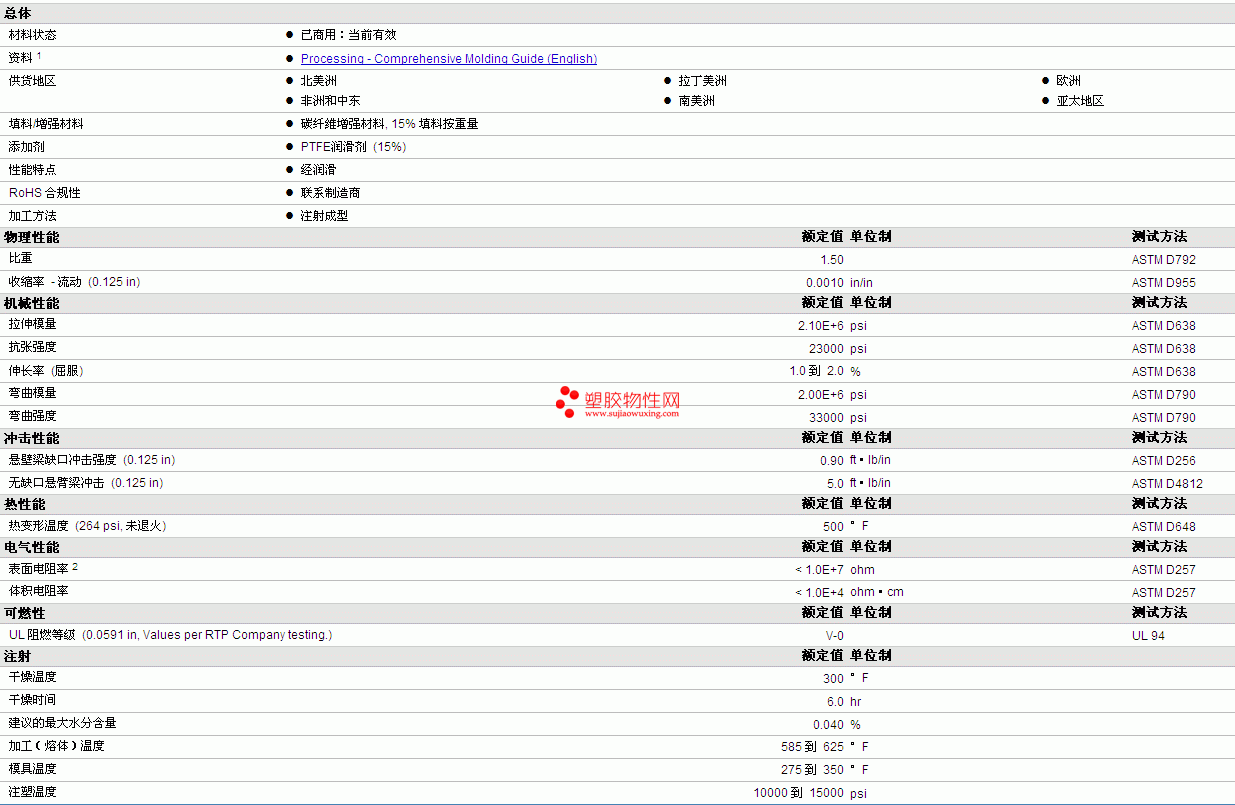Screen dimensions: 1235x805
Task: Click the 亚太地区 region bullet item
Action: click(1080, 101)
